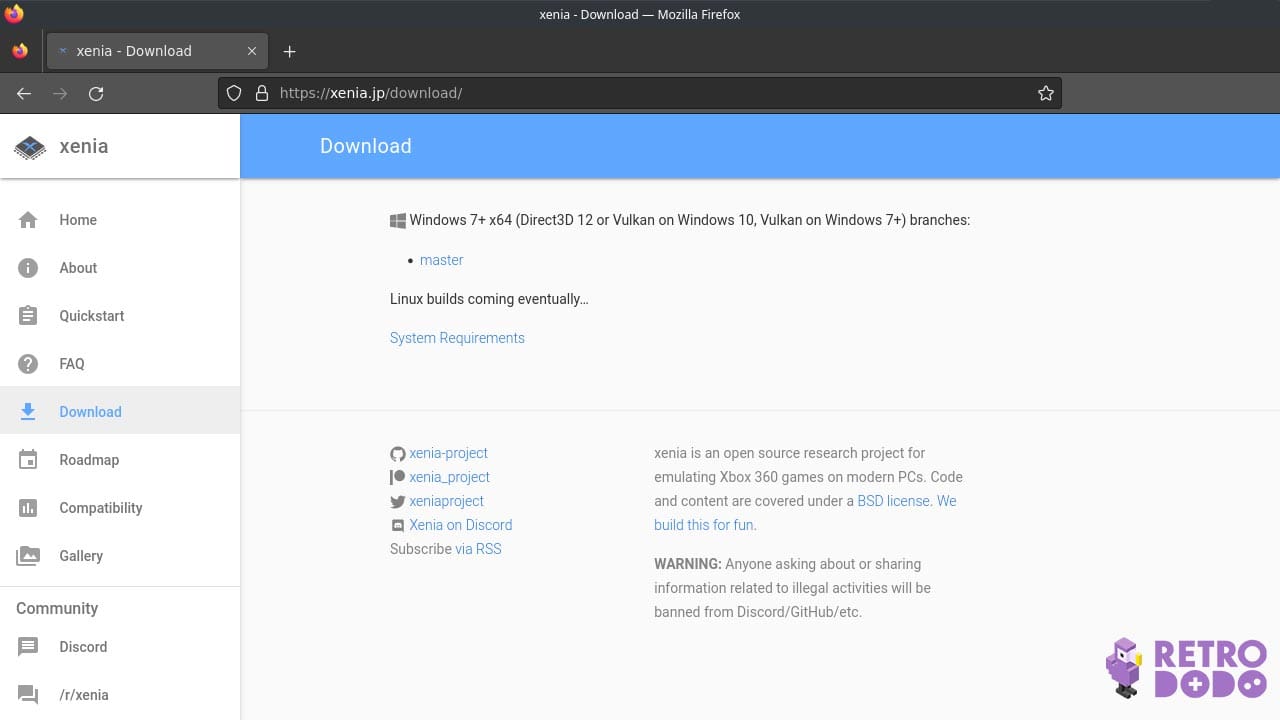
Task: Click the Firefox application icon in title bar
Action: coord(14,14)
